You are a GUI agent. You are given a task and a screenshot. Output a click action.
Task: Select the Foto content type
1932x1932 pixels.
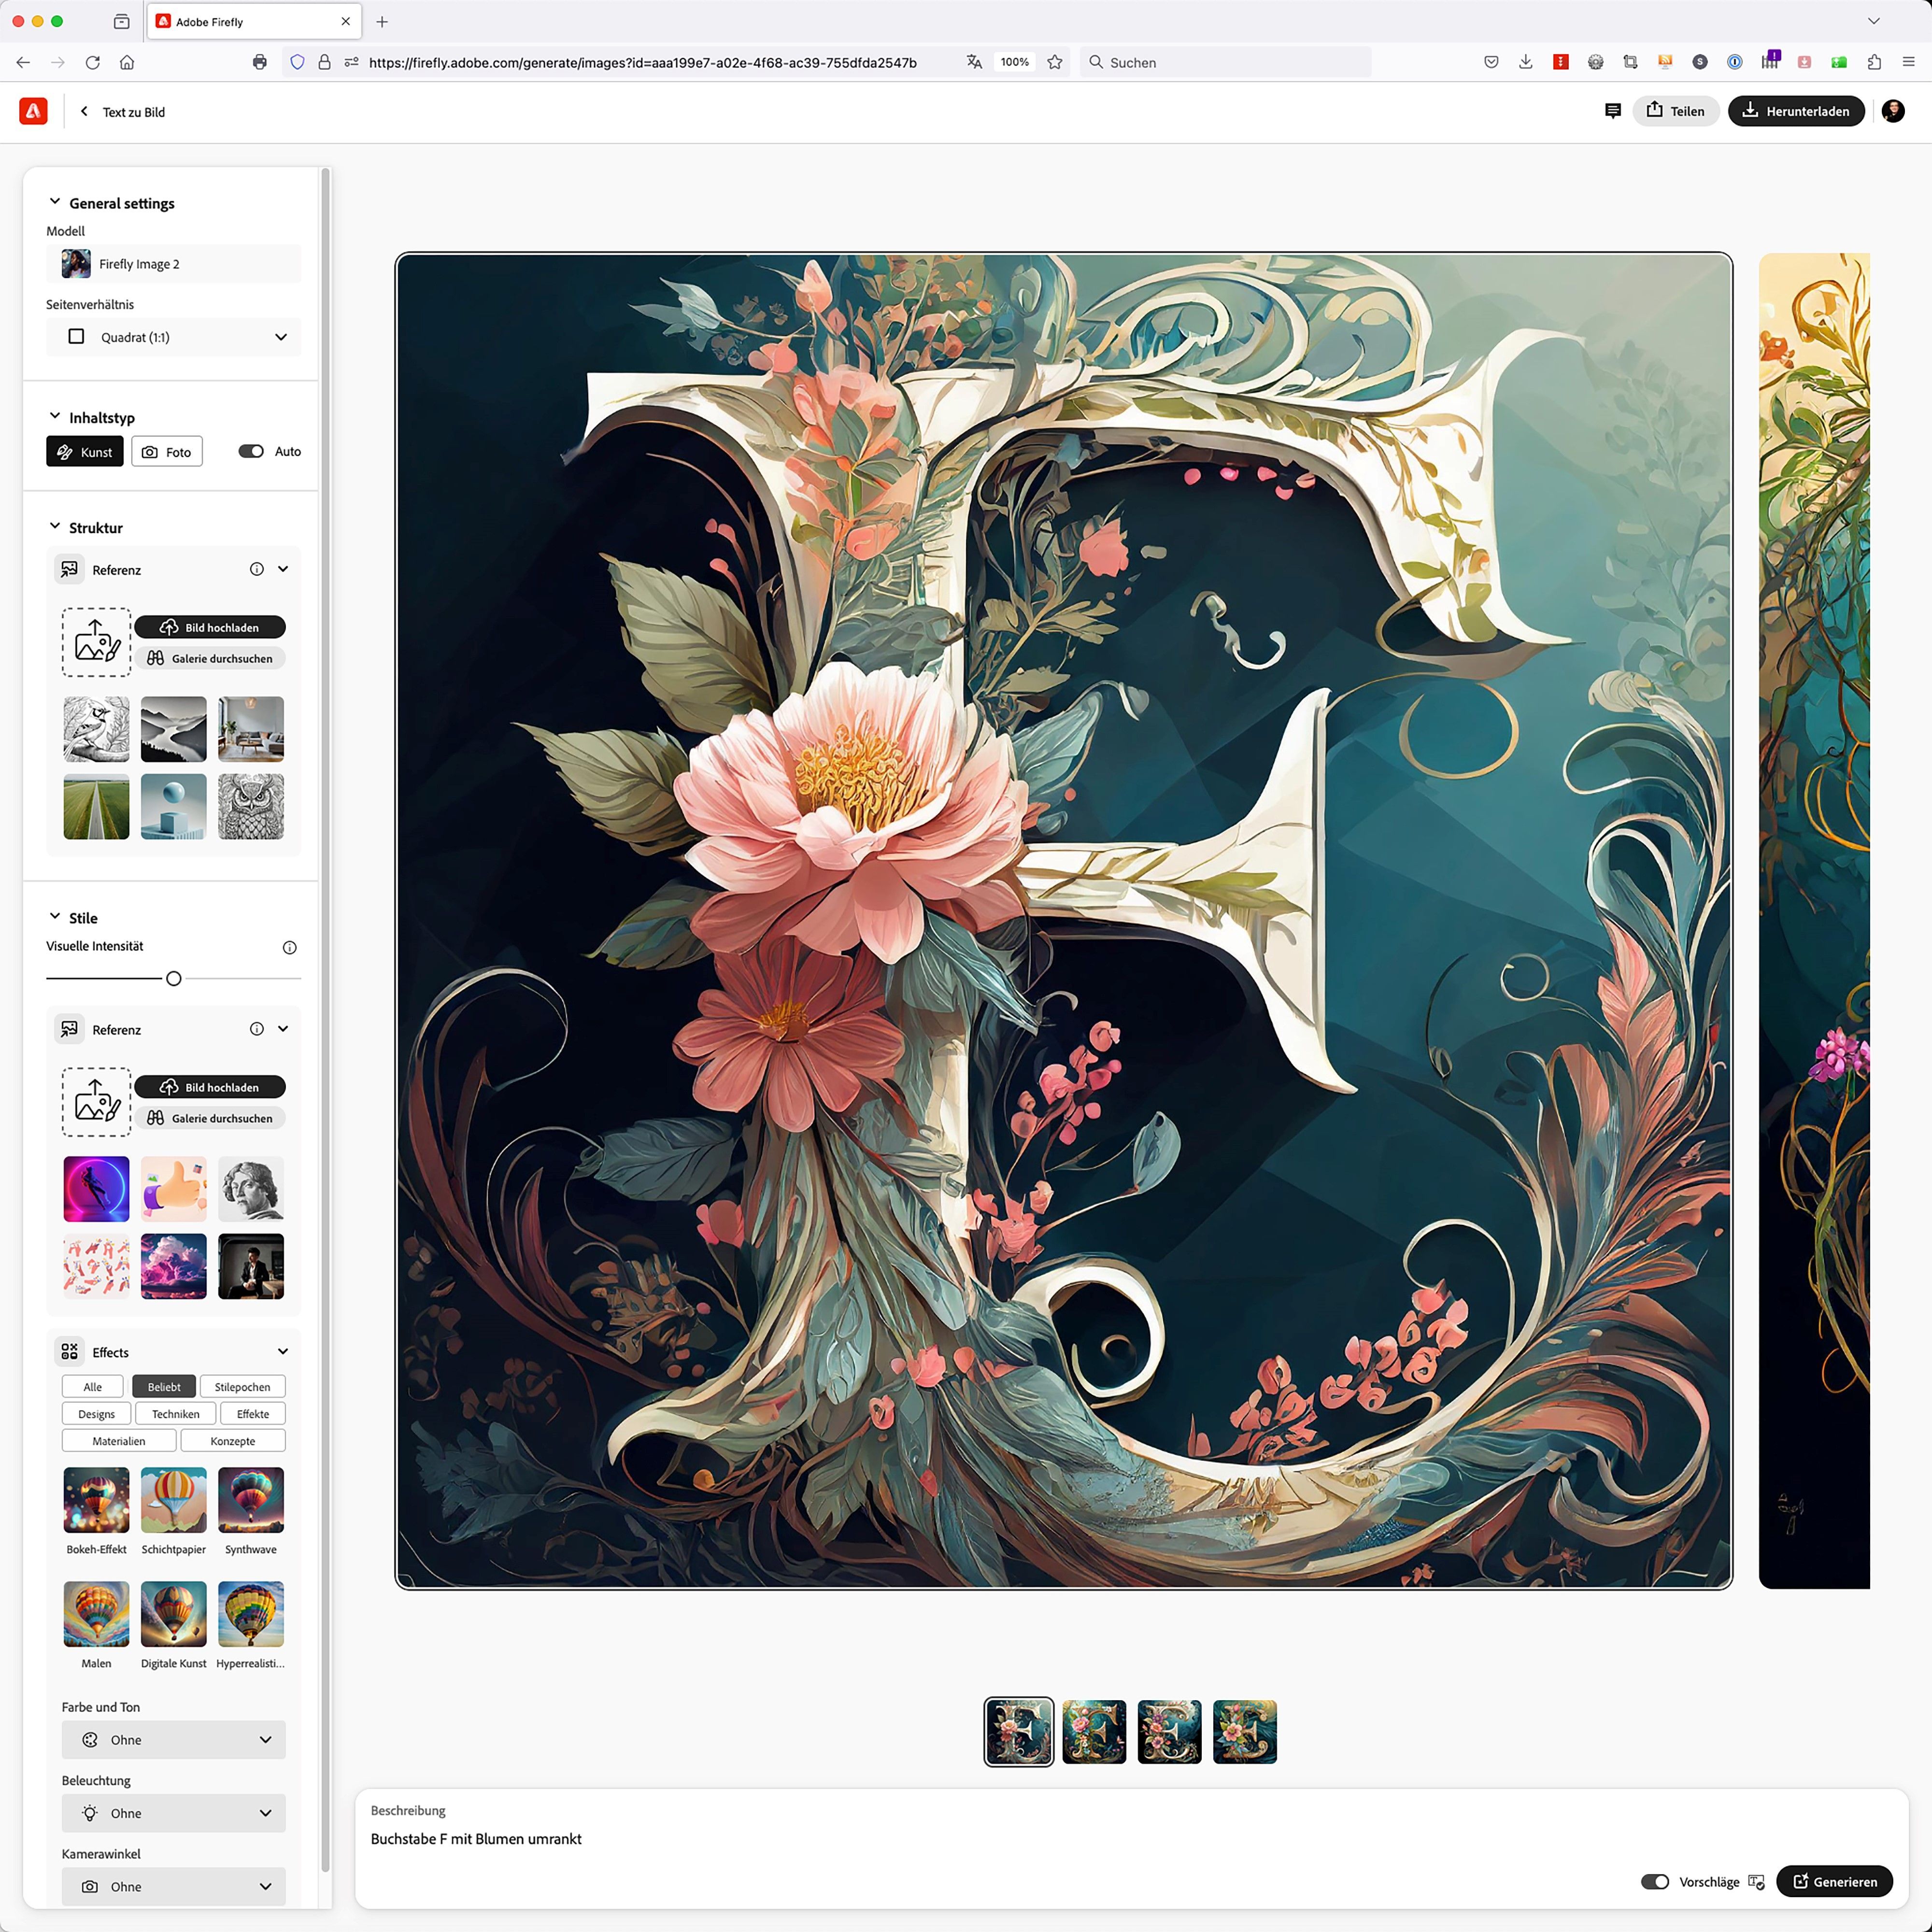[167, 452]
